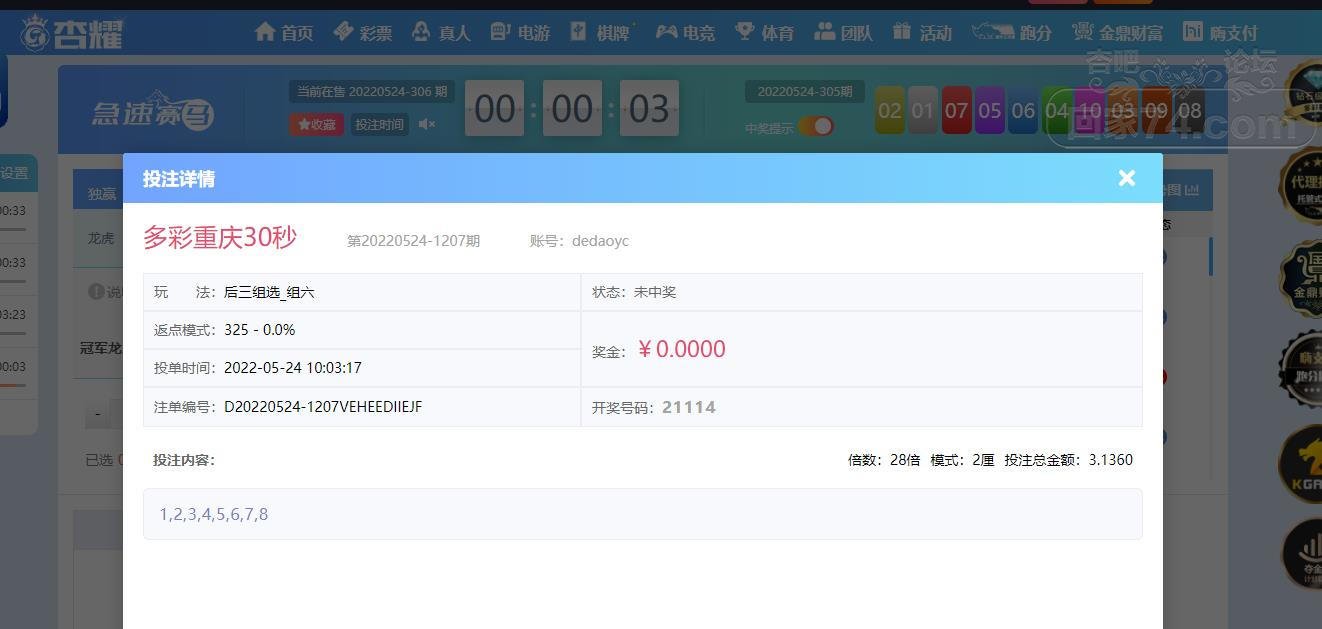Open the 电游 menu item

click(520, 32)
